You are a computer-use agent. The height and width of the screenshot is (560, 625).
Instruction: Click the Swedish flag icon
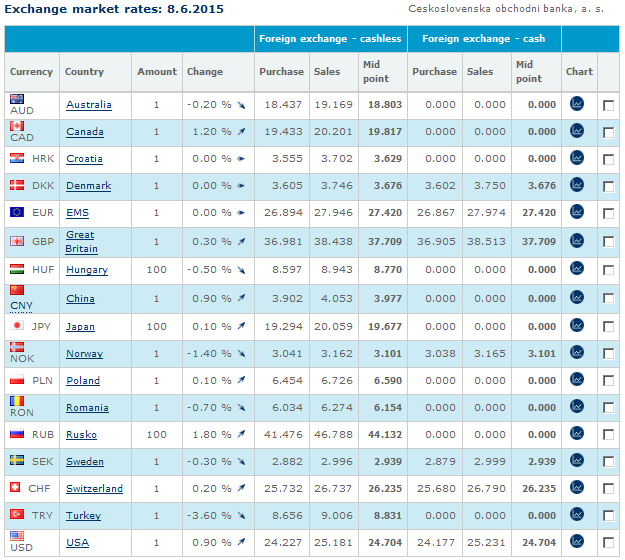[x=17, y=460]
